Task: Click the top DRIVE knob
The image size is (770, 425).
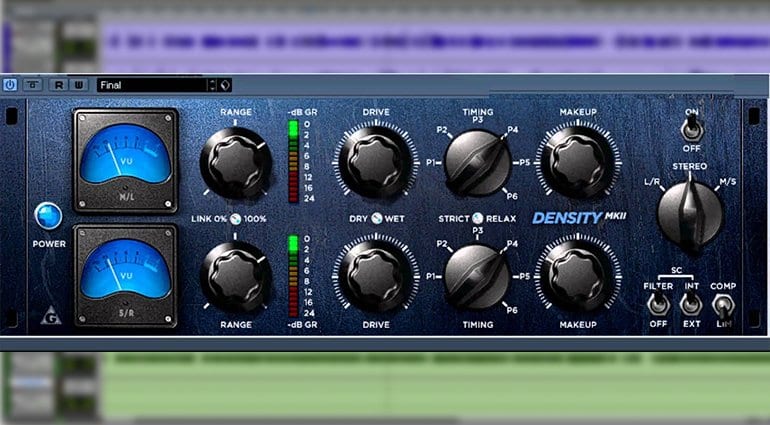Action: coord(376,162)
